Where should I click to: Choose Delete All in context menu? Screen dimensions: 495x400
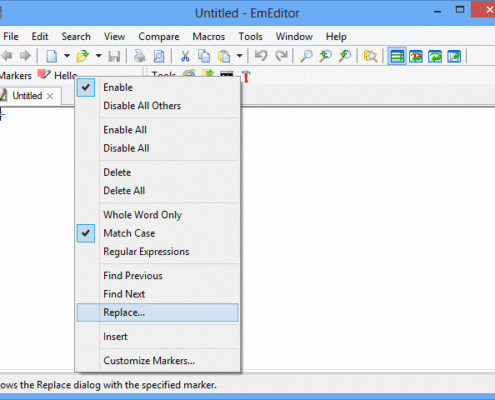[x=157, y=191]
